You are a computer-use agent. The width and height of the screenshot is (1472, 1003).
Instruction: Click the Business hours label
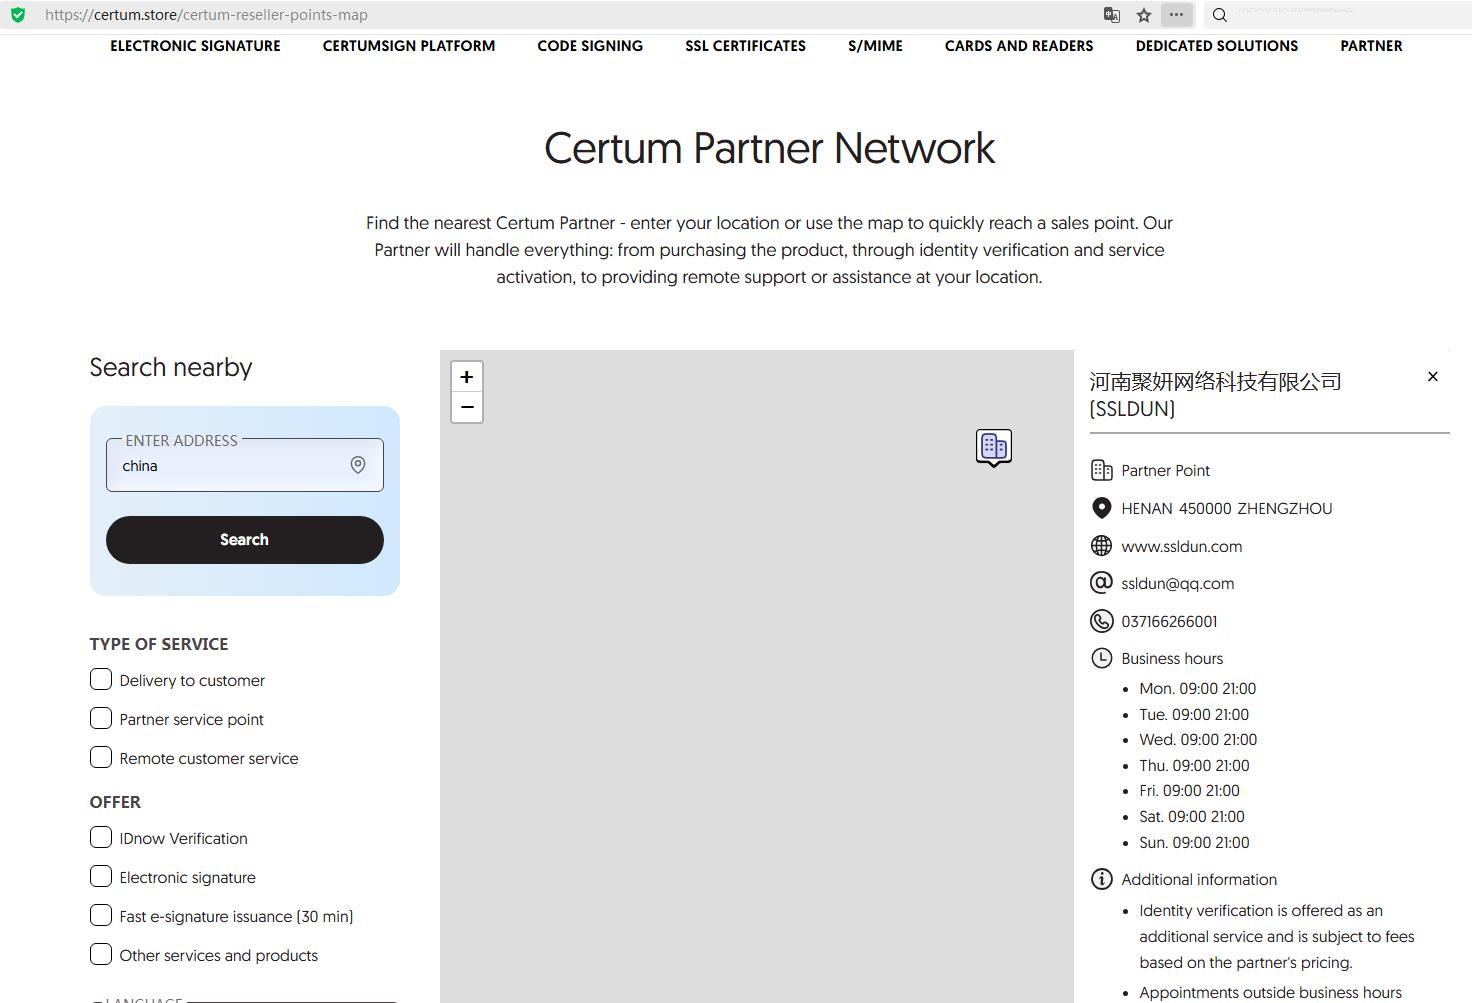coord(1172,659)
